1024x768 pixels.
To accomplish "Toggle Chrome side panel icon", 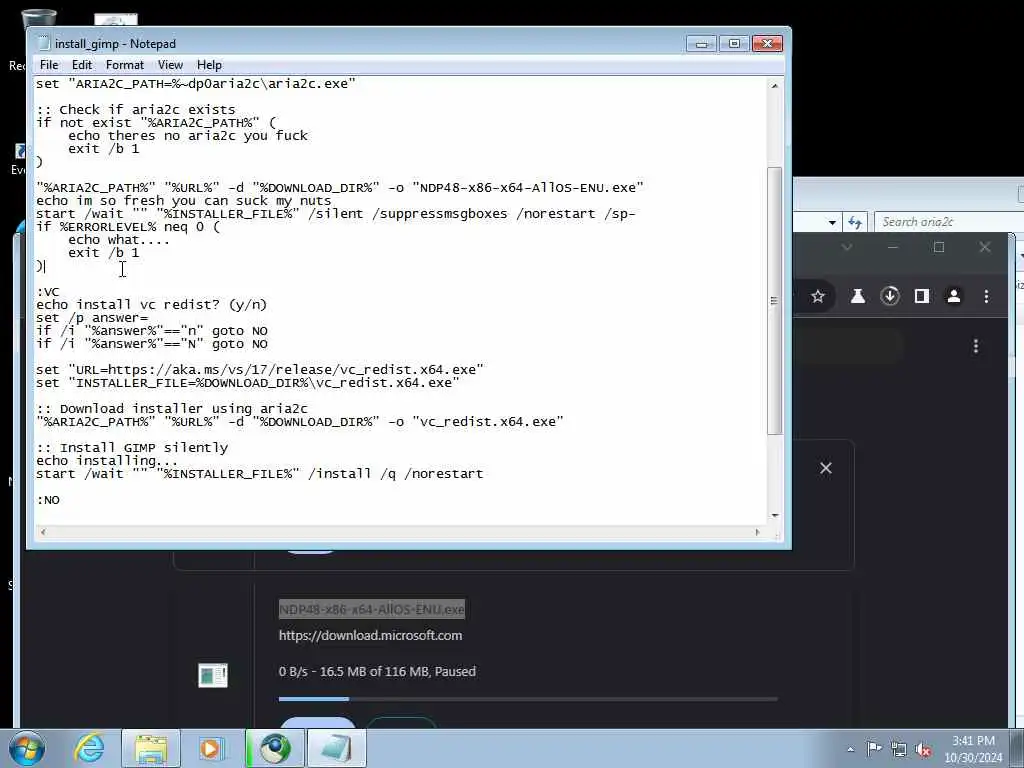I will coord(921,296).
